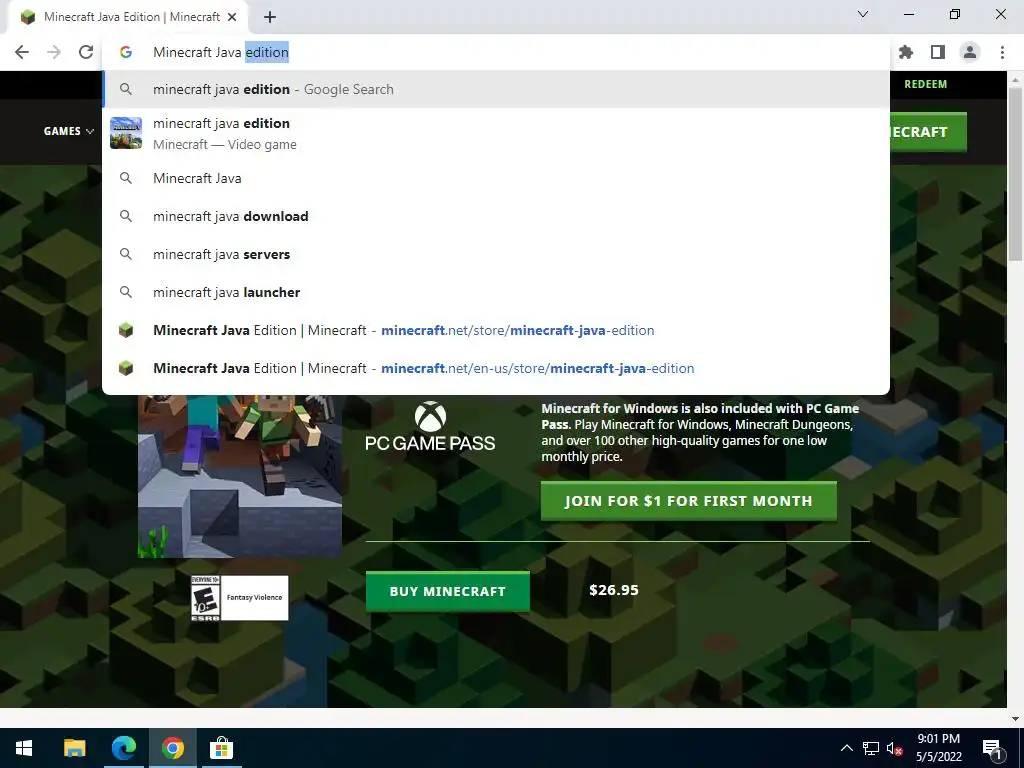Viewport: 1024px width, 768px height.
Task: Open the minecraft.net/store/minecraft-java-edition suggestion
Action: tap(496, 330)
